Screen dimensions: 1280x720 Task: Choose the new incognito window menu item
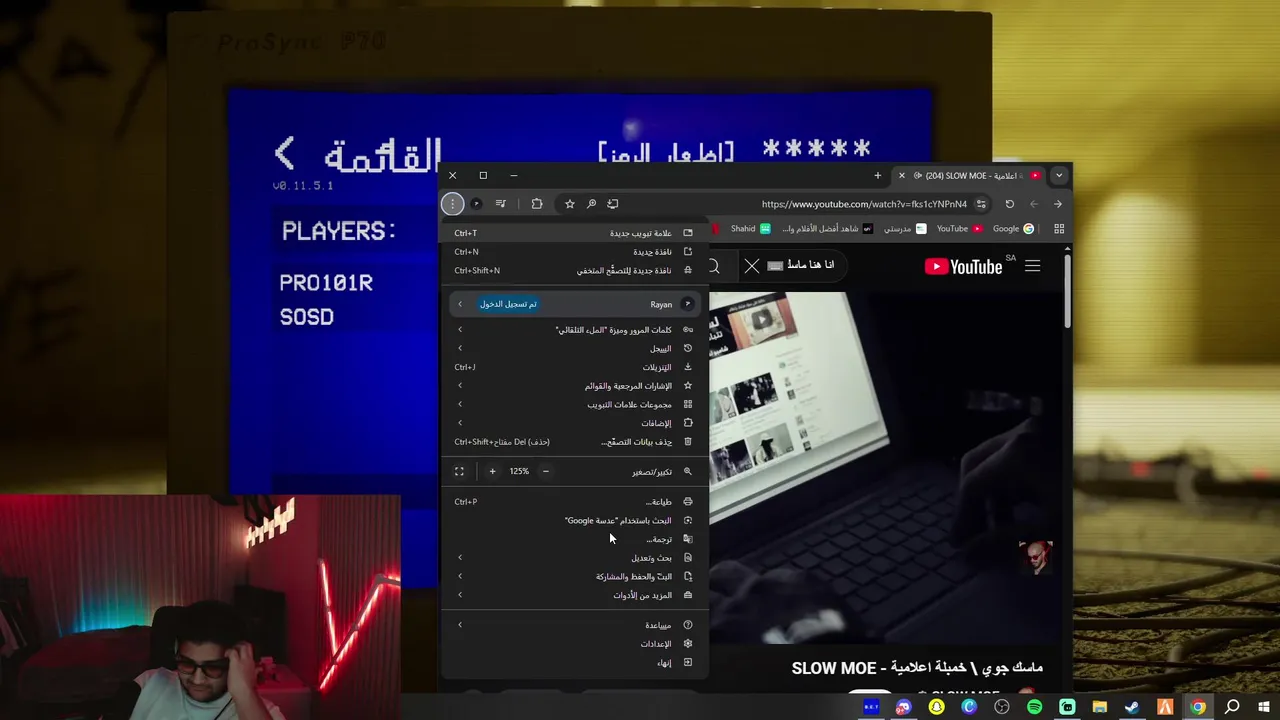click(575, 271)
